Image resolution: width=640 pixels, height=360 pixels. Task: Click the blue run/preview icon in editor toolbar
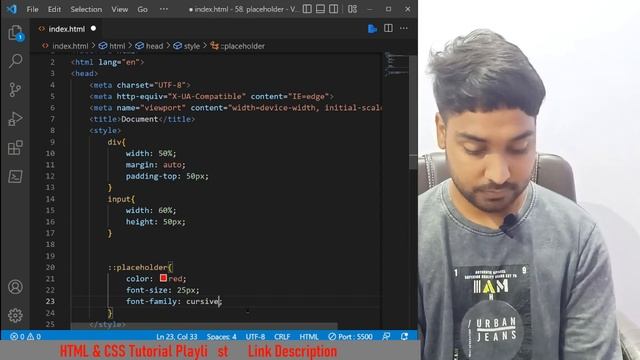[372, 29]
